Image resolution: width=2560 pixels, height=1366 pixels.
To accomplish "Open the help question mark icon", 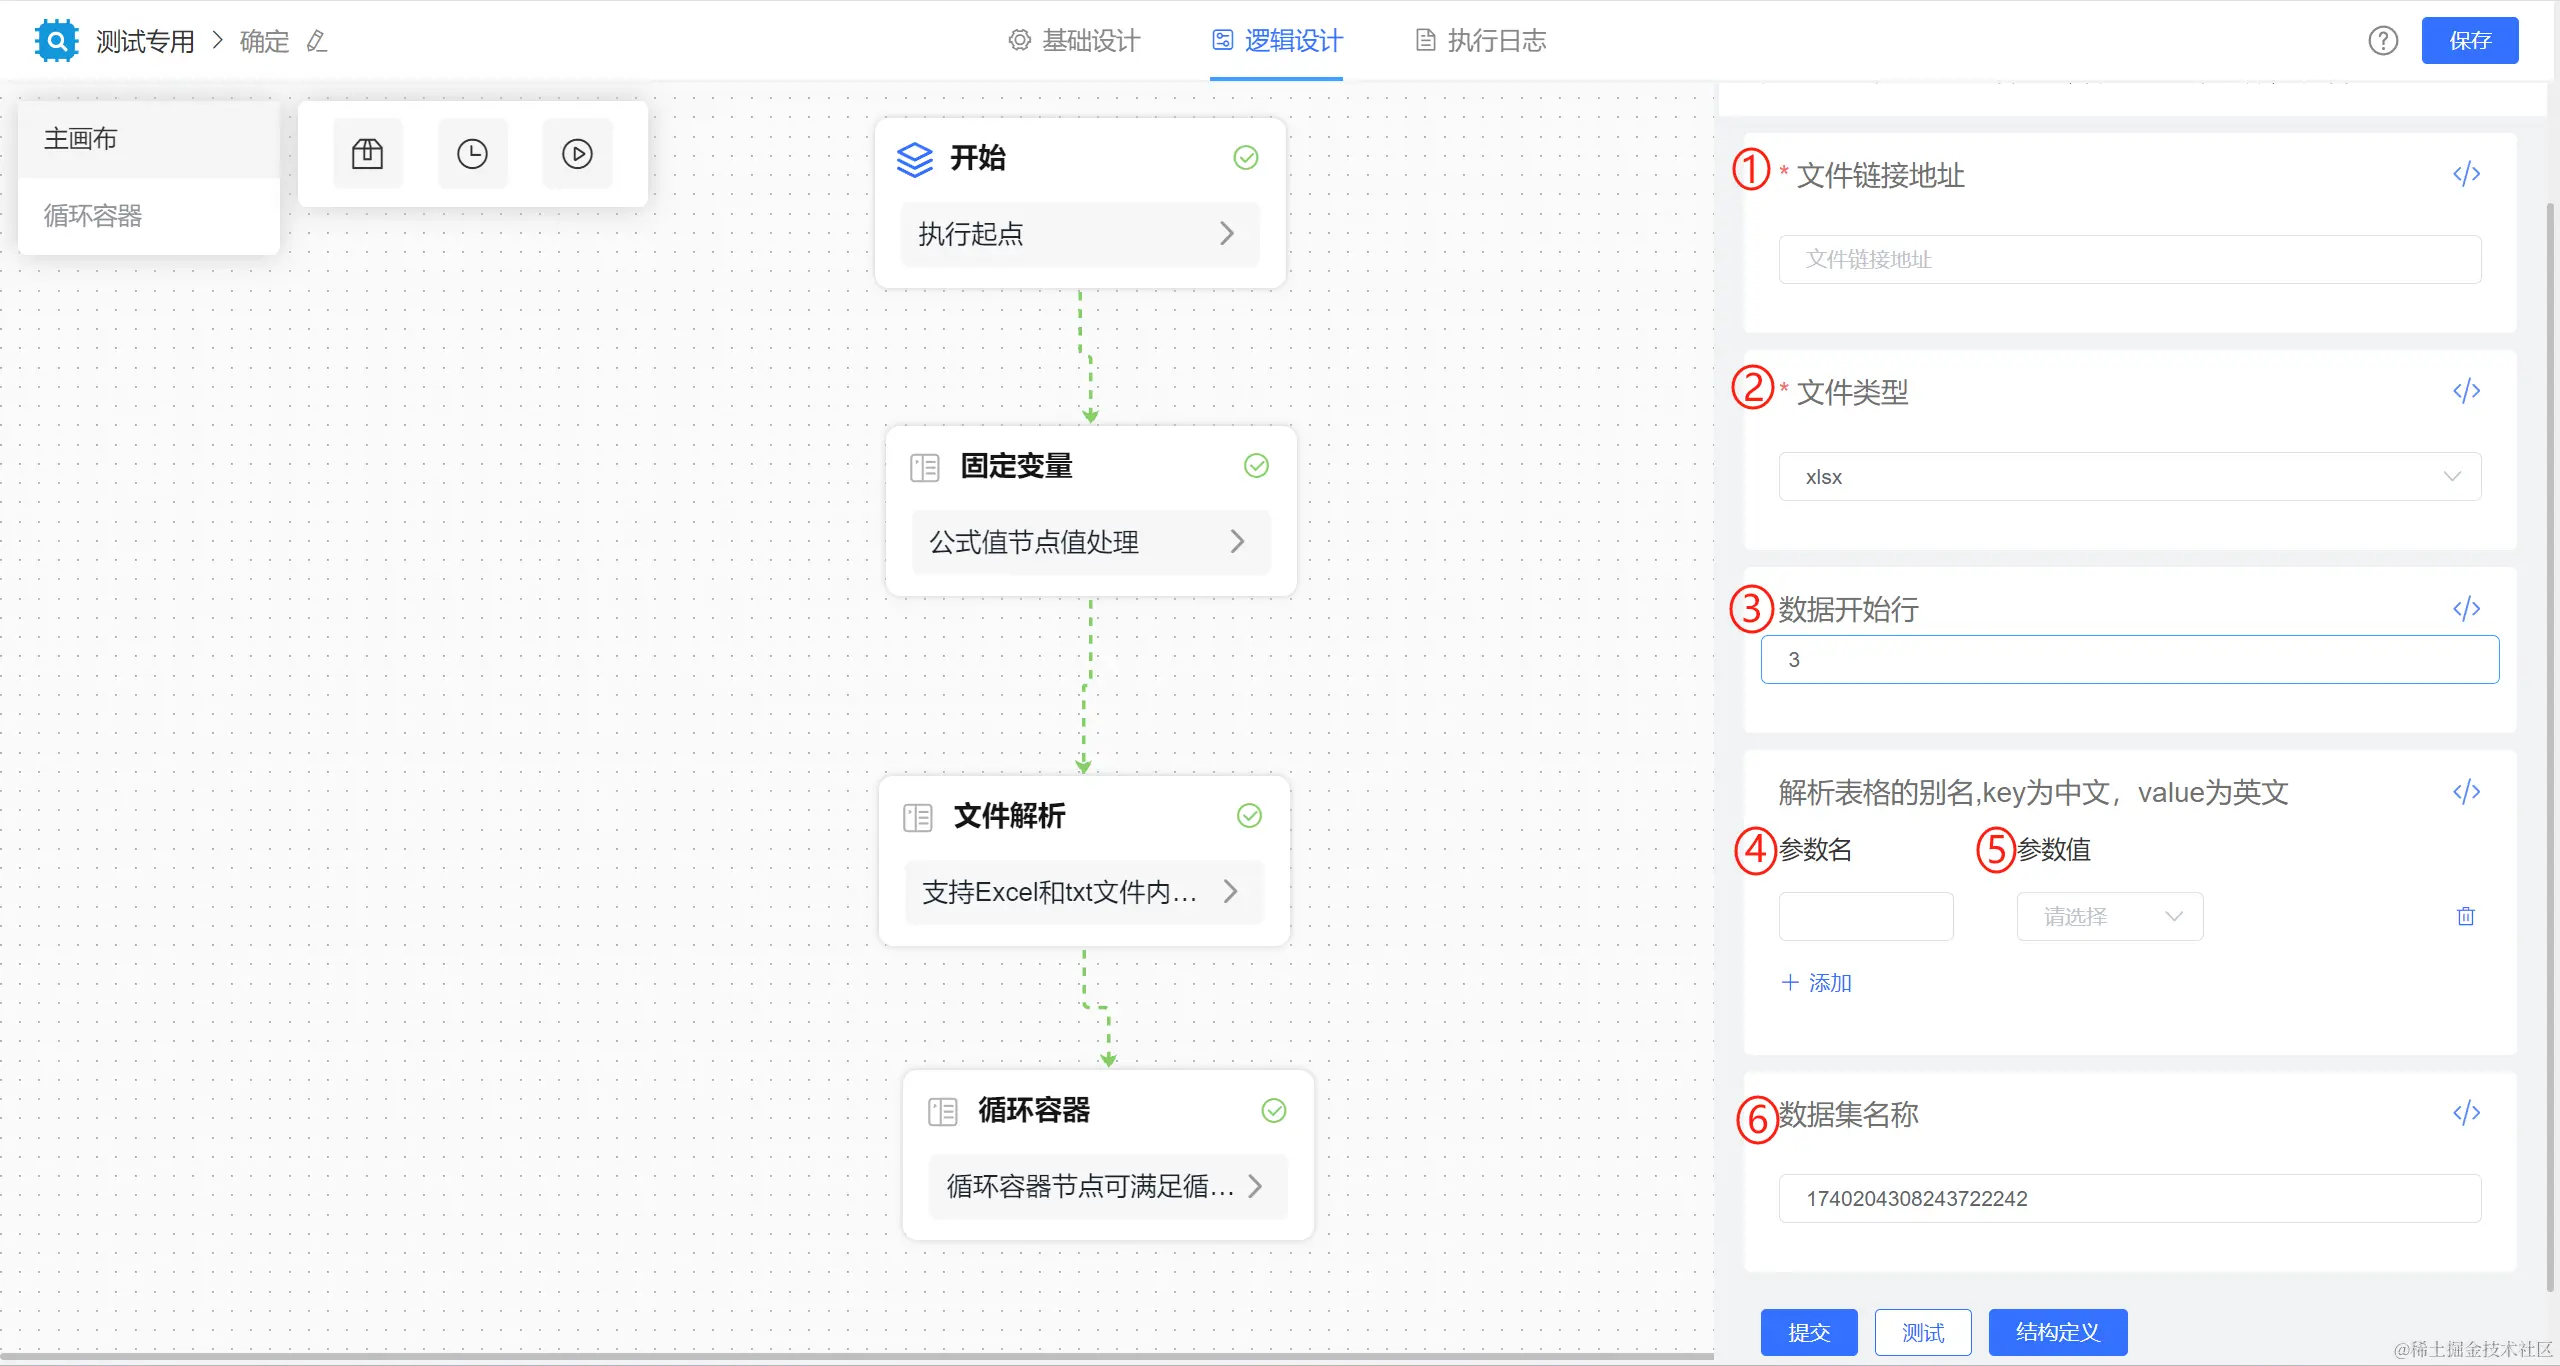I will point(2383,41).
